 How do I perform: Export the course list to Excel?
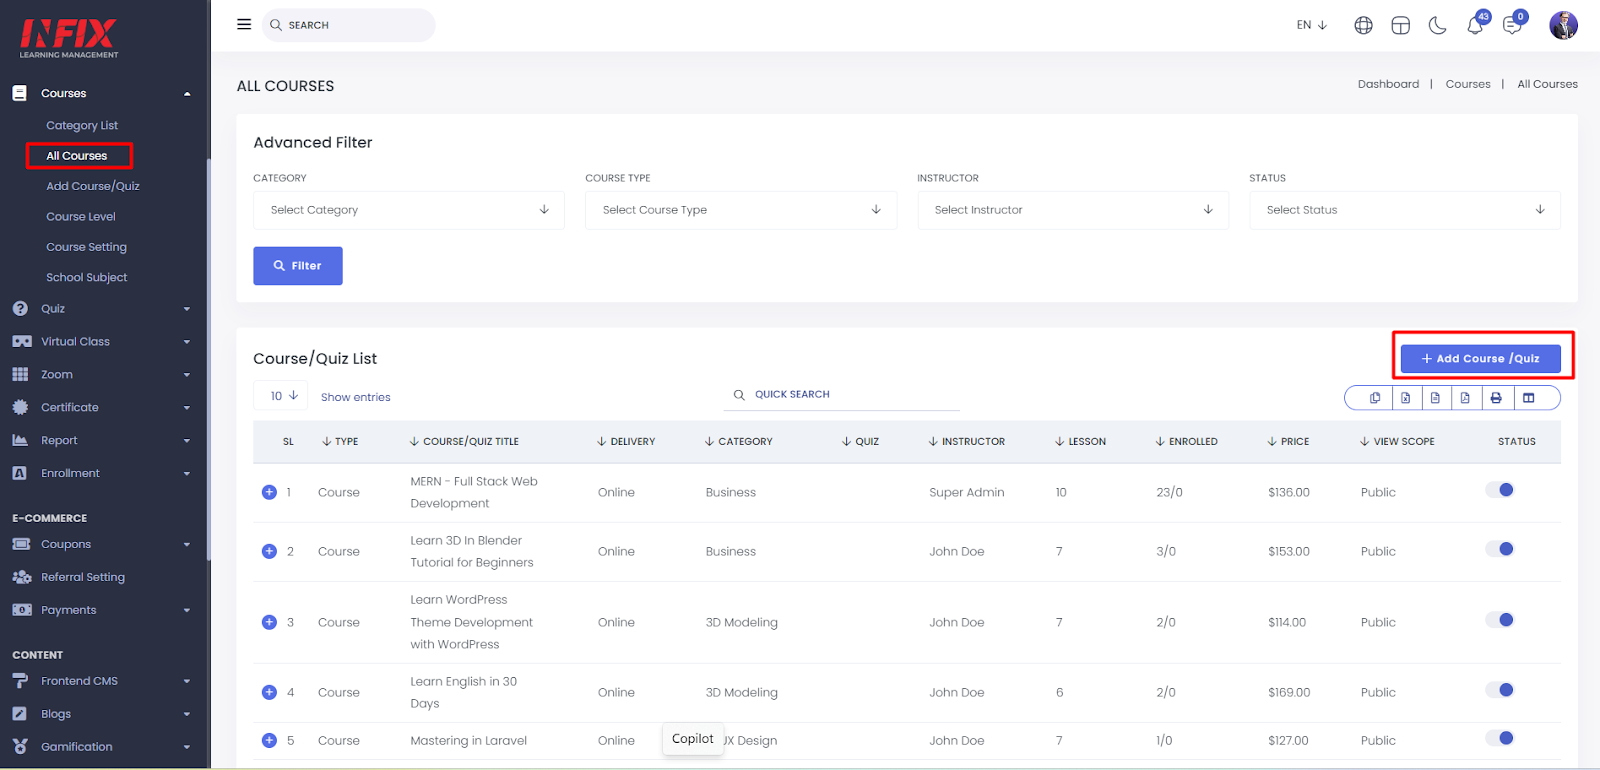pyautogui.click(x=1405, y=398)
